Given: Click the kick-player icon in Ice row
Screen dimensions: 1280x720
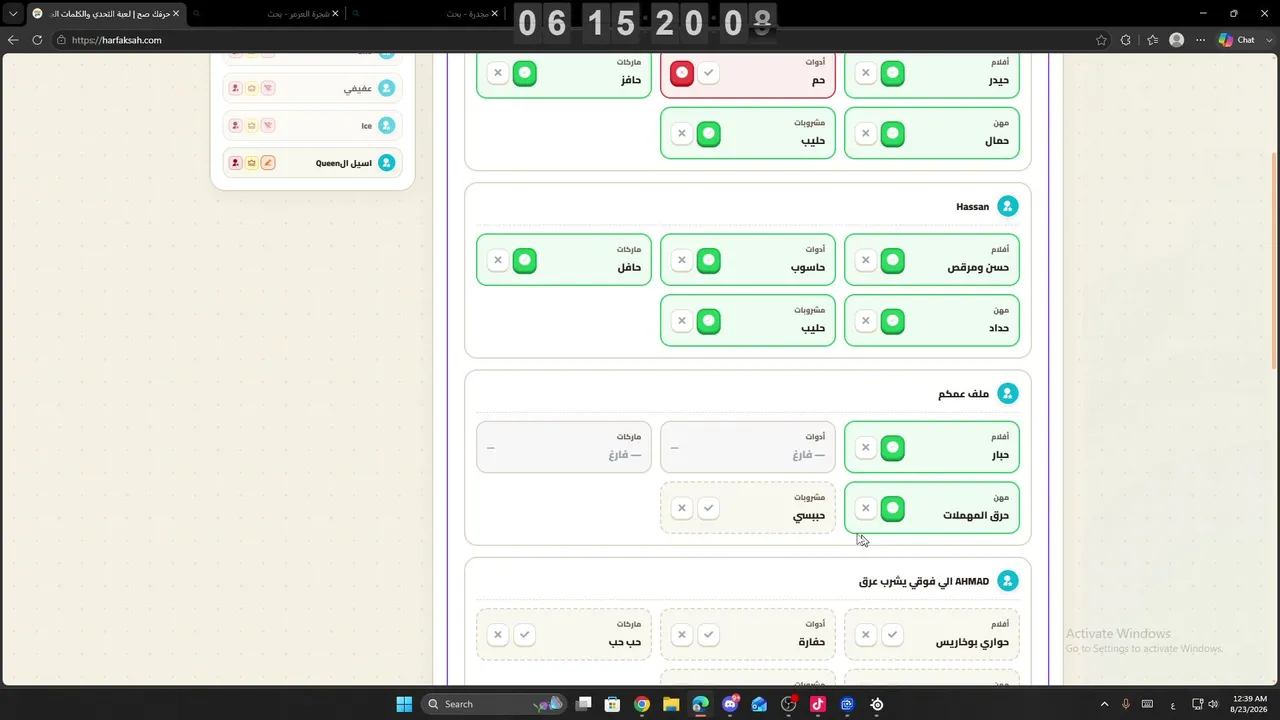Looking at the screenshot, I should coord(235,126).
